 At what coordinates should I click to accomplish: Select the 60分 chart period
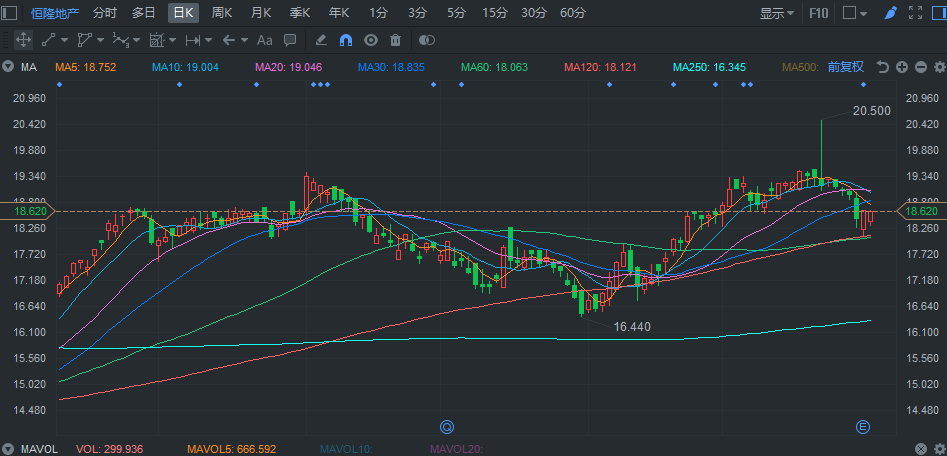click(573, 13)
